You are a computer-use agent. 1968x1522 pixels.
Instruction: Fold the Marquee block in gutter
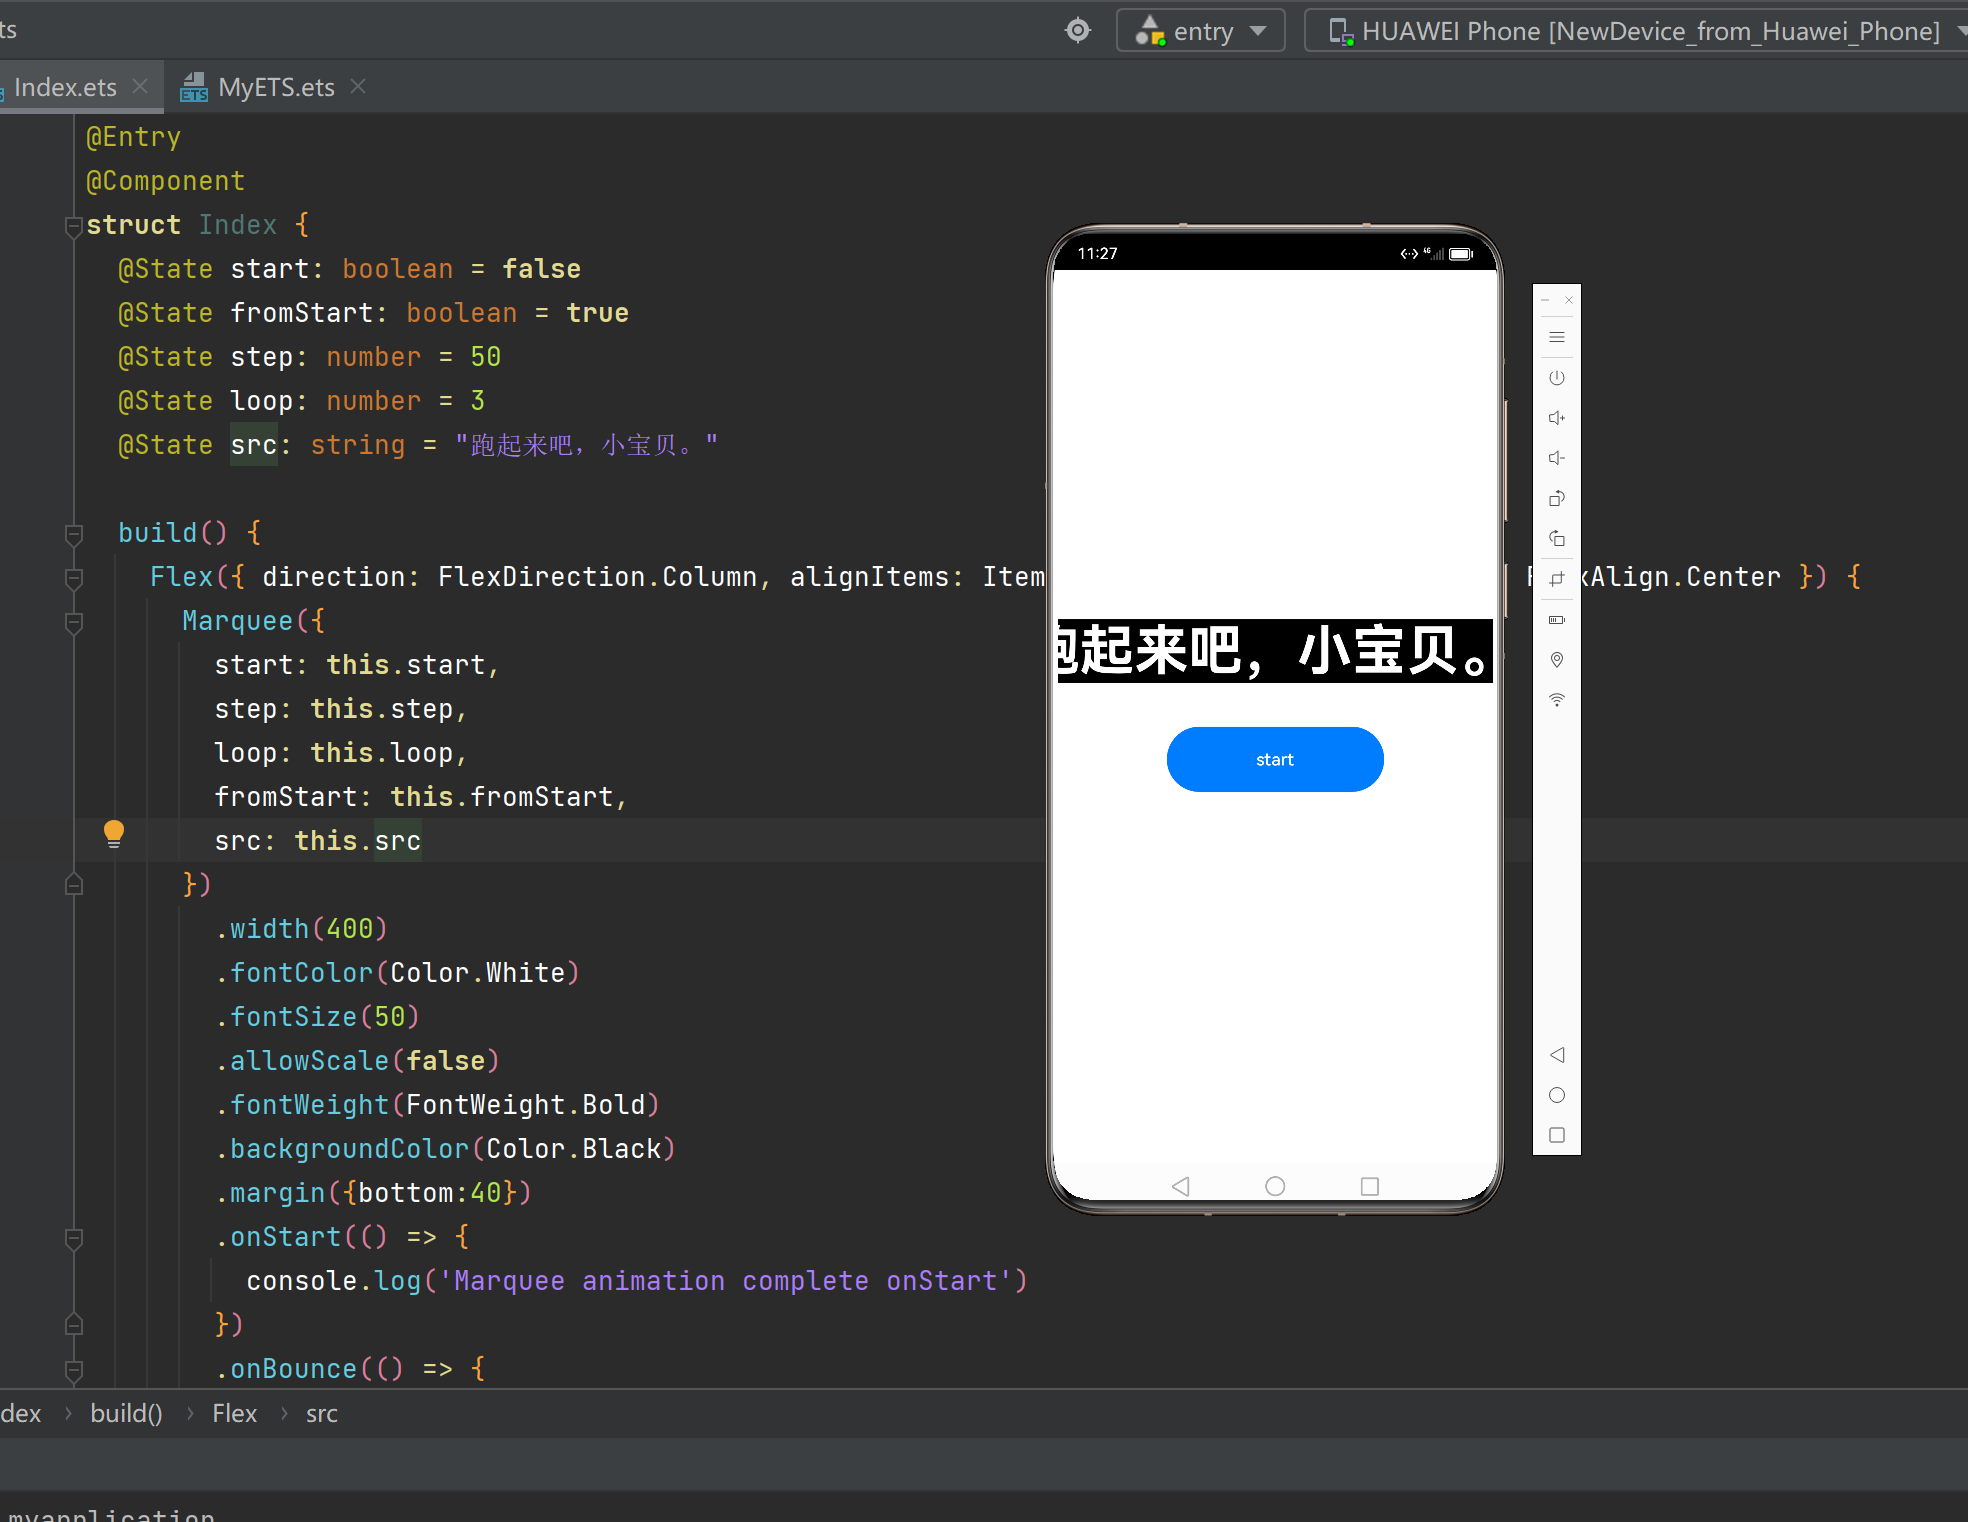pyautogui.click(x=73, y=622)
